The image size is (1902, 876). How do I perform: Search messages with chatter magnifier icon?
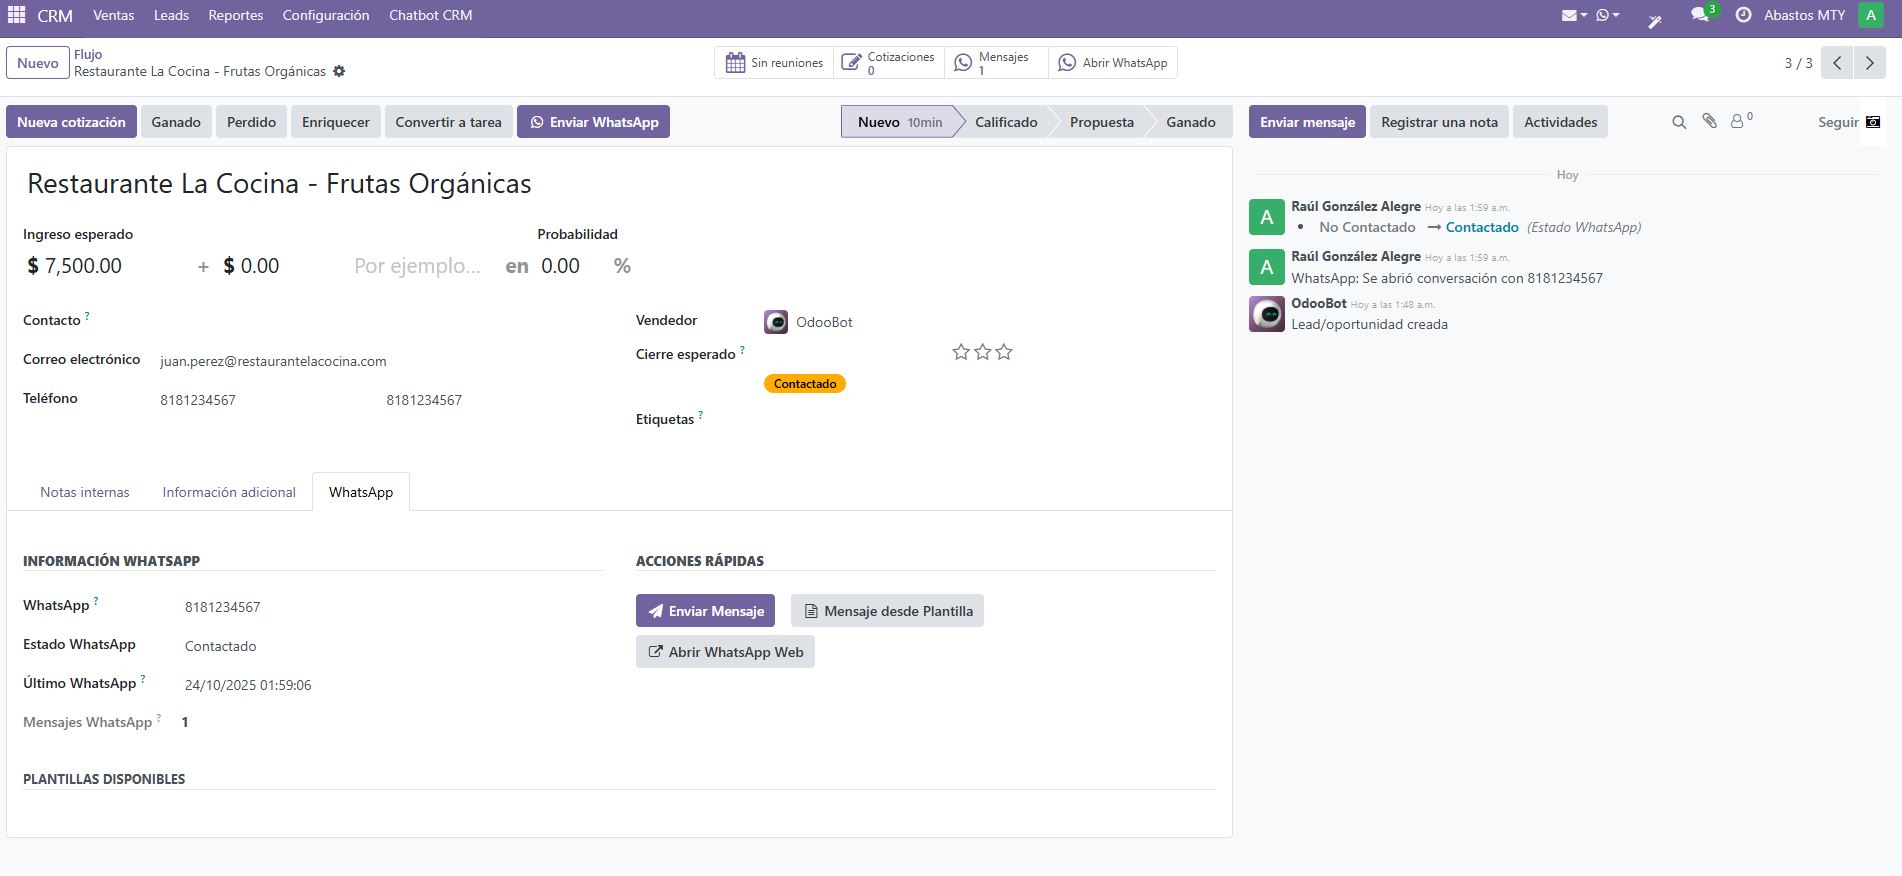tap(1679, 122)
